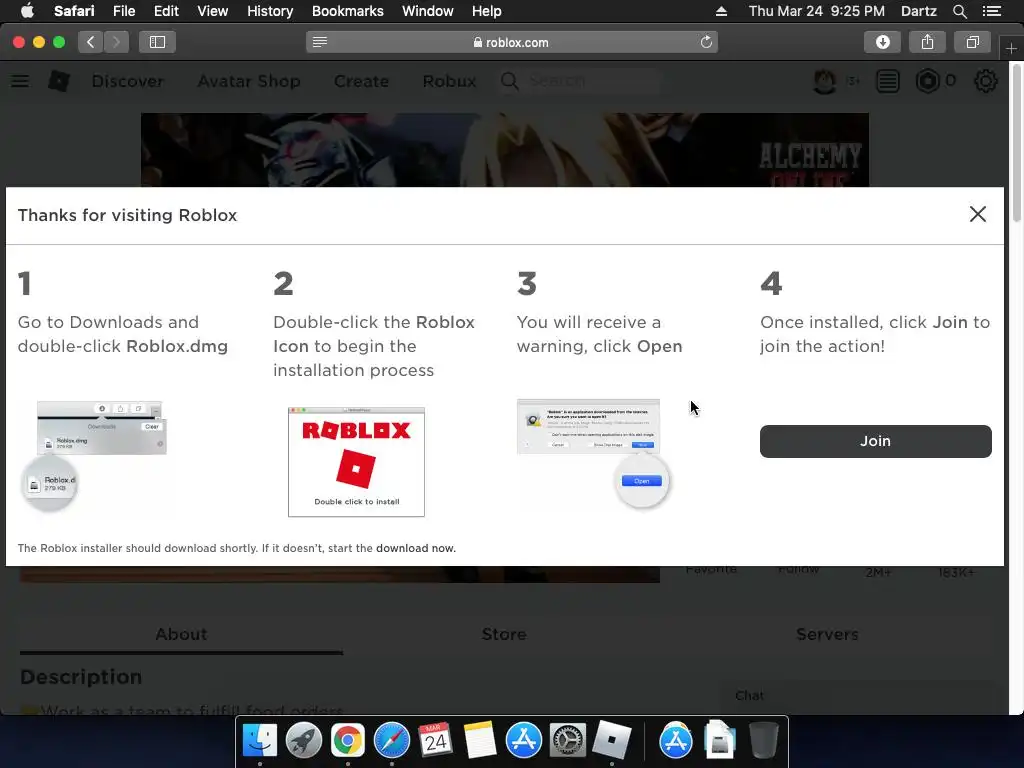Switch to the Servers tab
Image resolution: width=1024 pixels, height=768 pixels.
(827, 634)
